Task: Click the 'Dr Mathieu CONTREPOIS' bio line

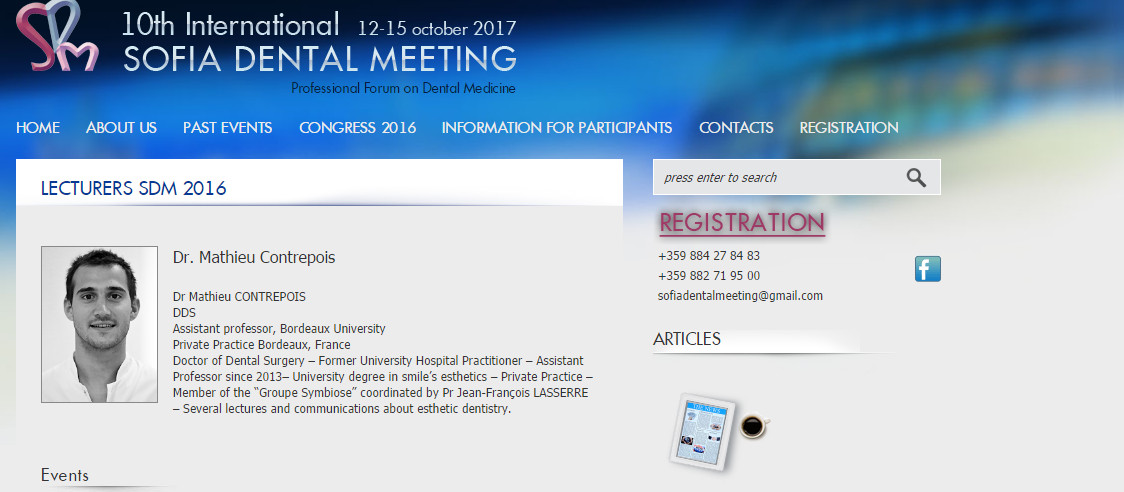Action: [239, 296]
